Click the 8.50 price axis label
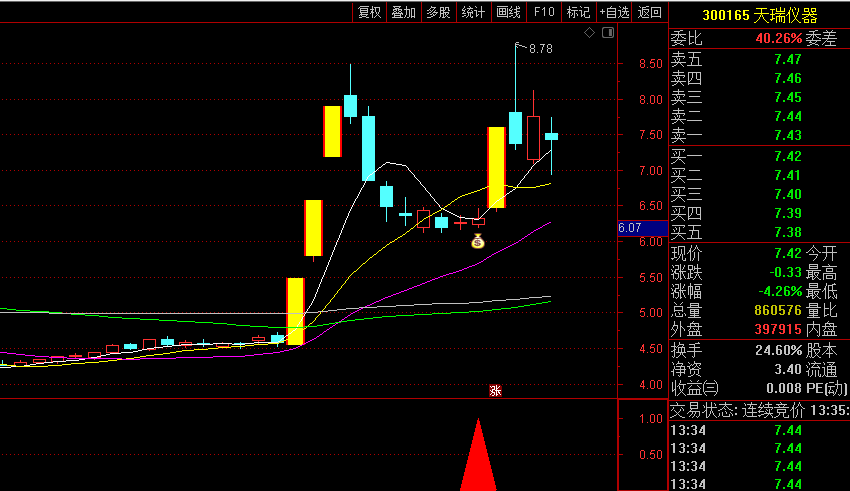 tap(651, 64)
